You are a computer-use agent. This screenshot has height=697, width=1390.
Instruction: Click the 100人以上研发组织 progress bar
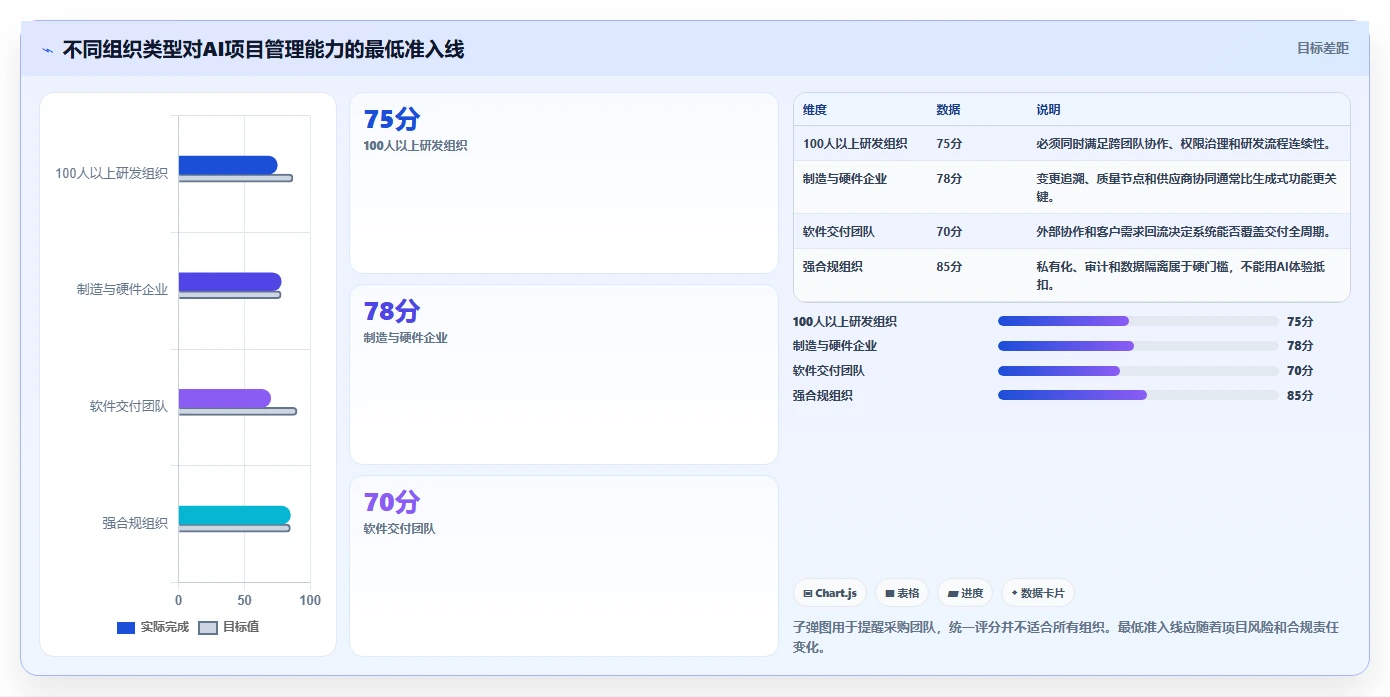(x=1138, y=321)
